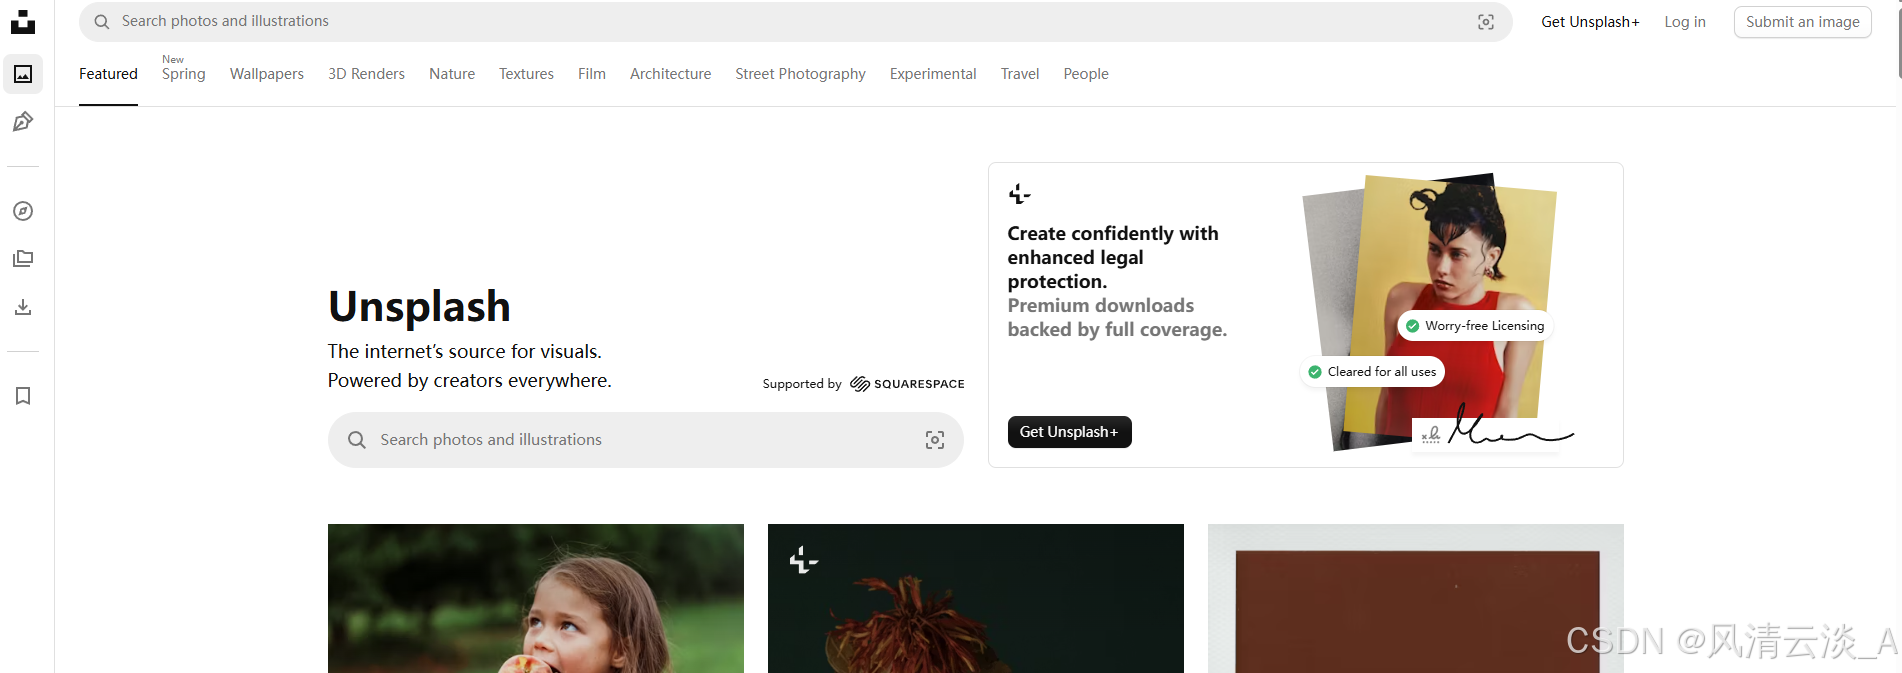Open the brown rectangle photo
Image resolution: width=1902 pixels, height=673 pixels.
pyautogui.click(x=1416, y=598)
